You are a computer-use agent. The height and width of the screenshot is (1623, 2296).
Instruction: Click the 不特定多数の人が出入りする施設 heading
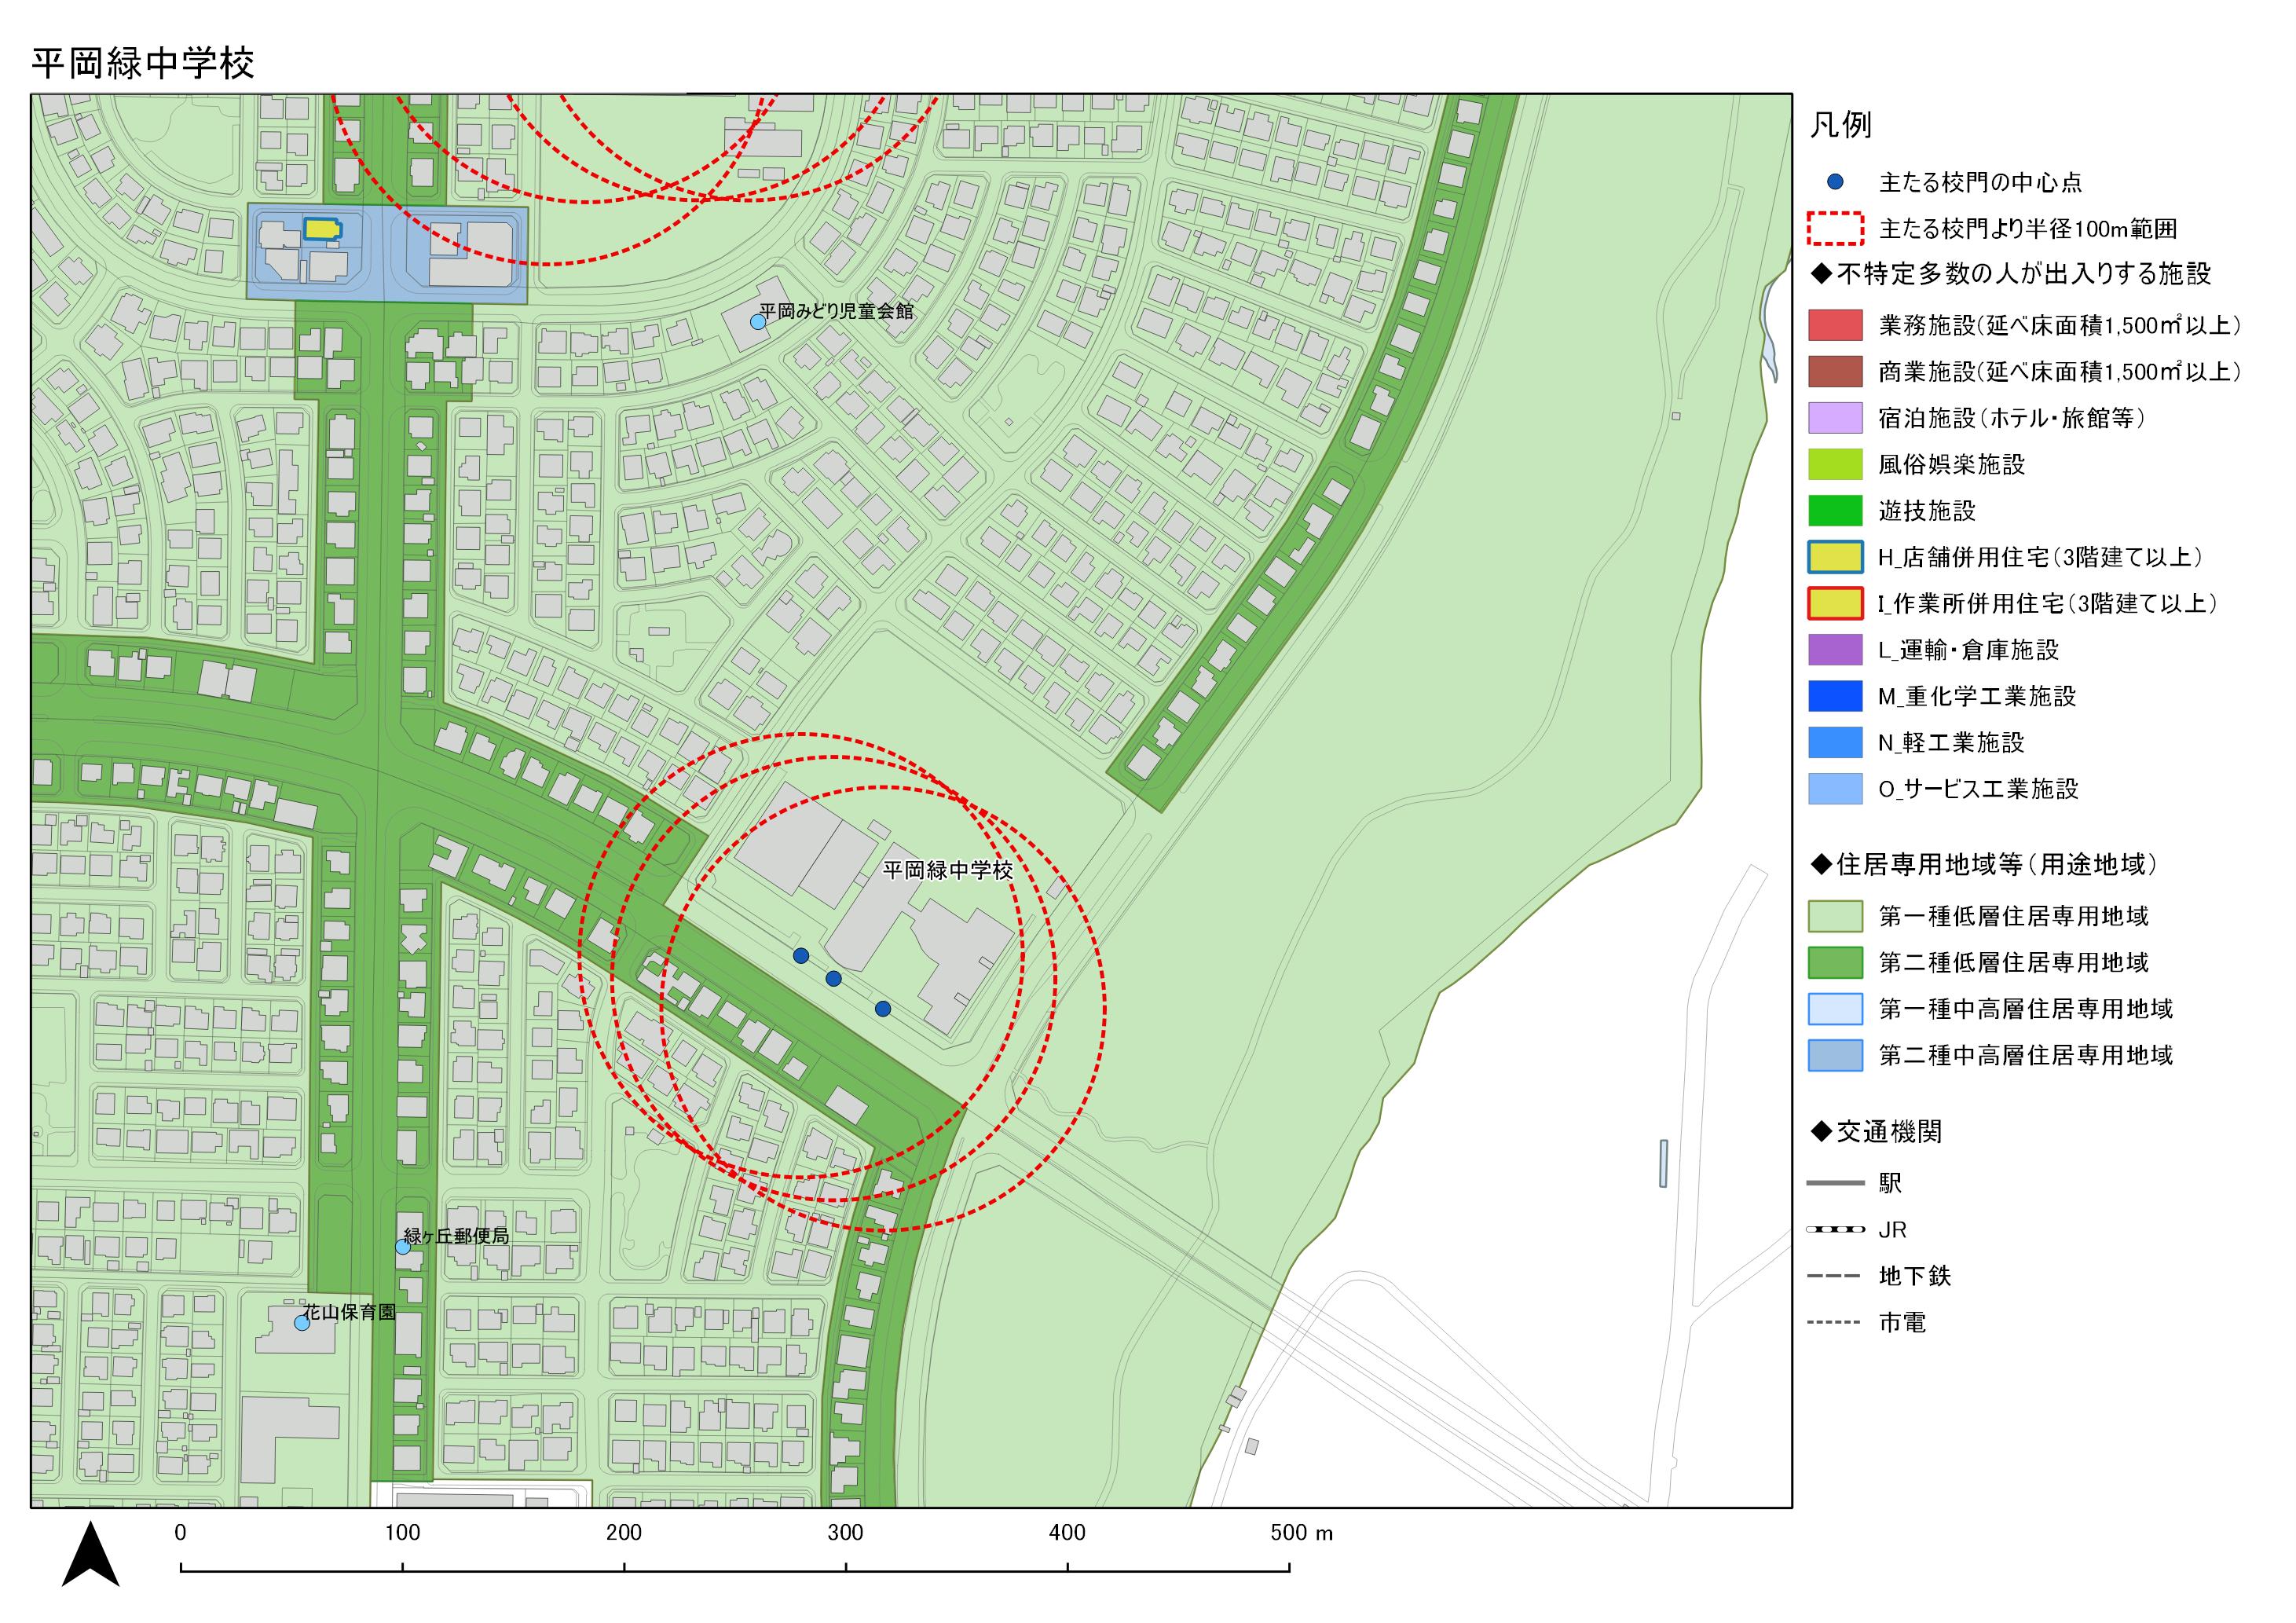pos(2010,273)
